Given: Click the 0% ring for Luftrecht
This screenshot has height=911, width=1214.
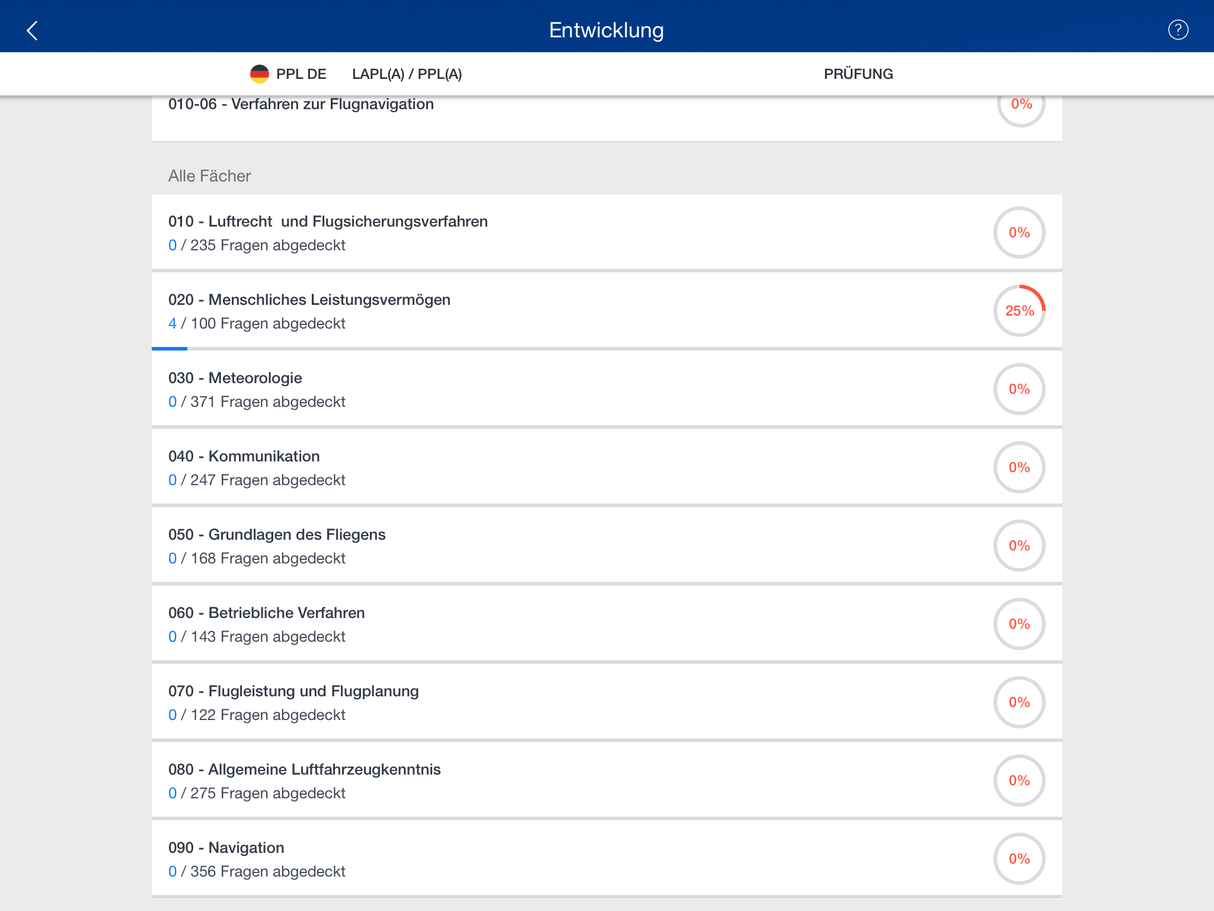Looking at the screenshot, I should (1019, 233).
